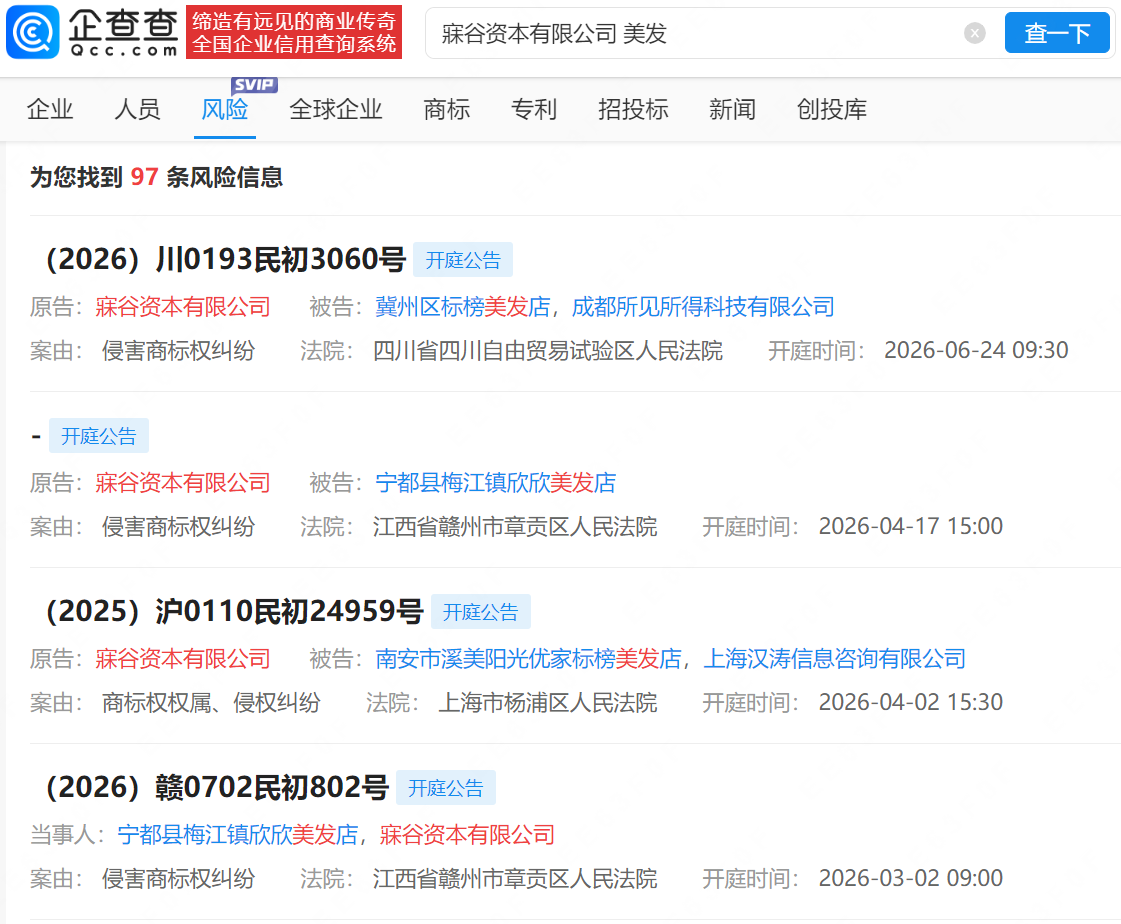Open the 新闻 tab
1121x924 pixels.
click(x=732, y=109)
